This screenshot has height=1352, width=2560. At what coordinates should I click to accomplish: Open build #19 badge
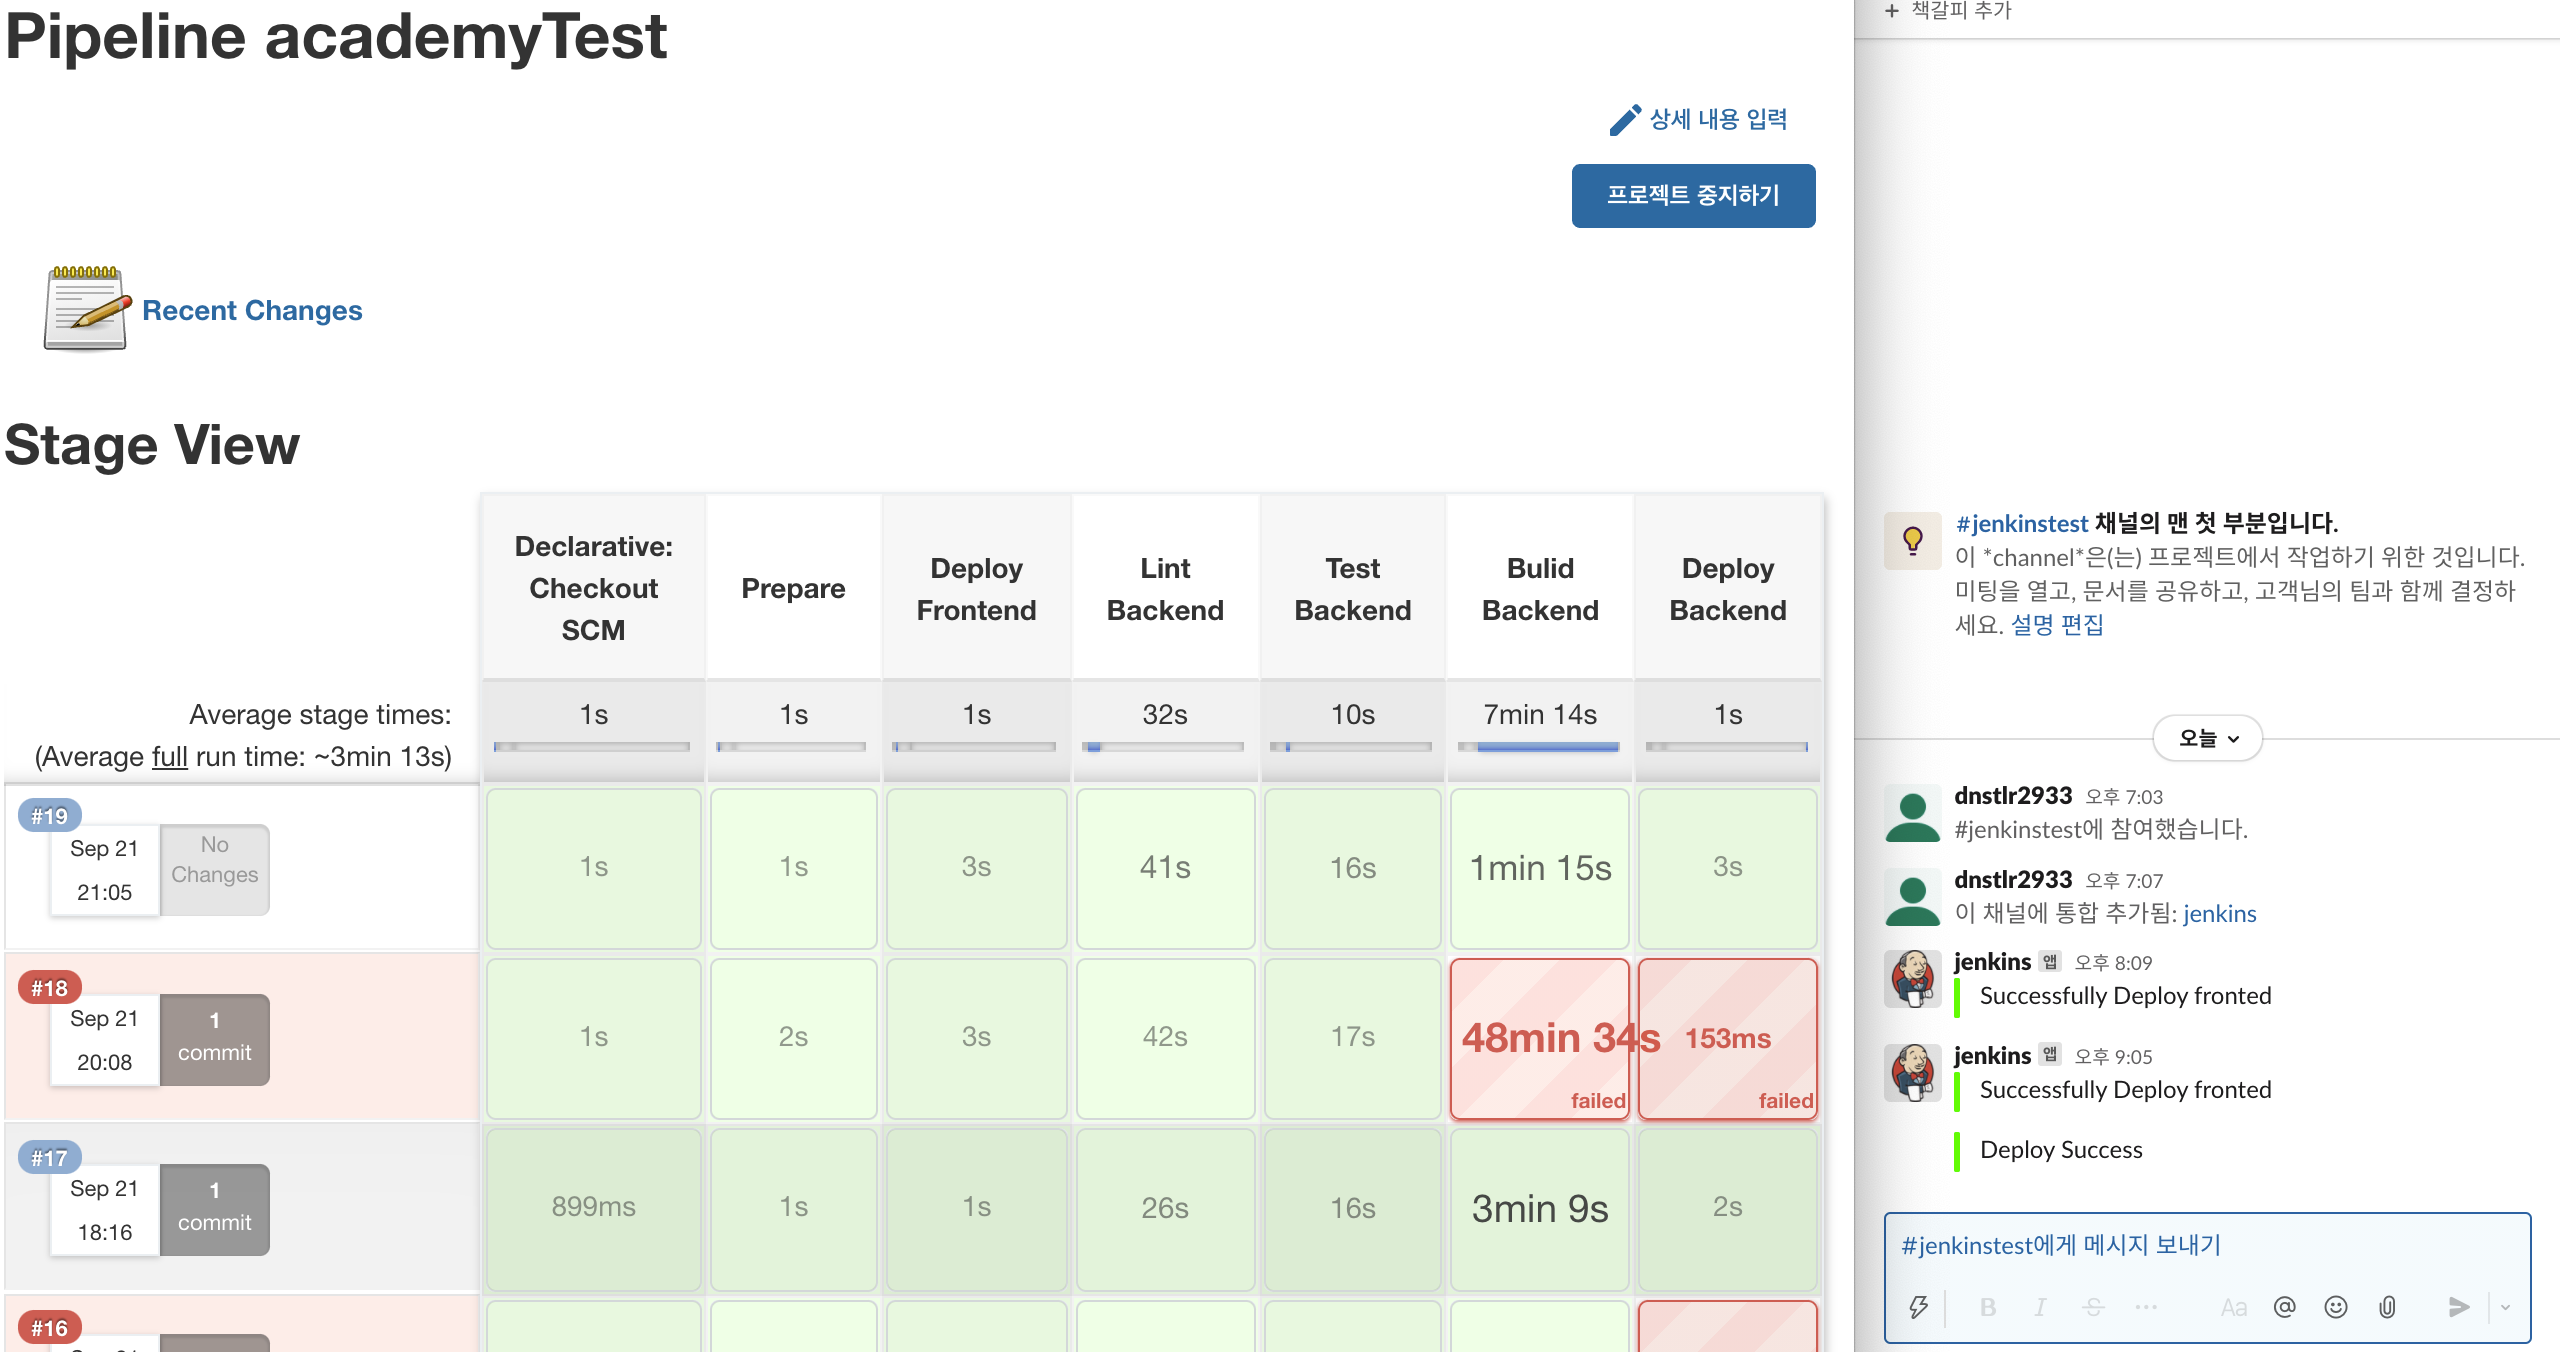(x=49, y=816)
